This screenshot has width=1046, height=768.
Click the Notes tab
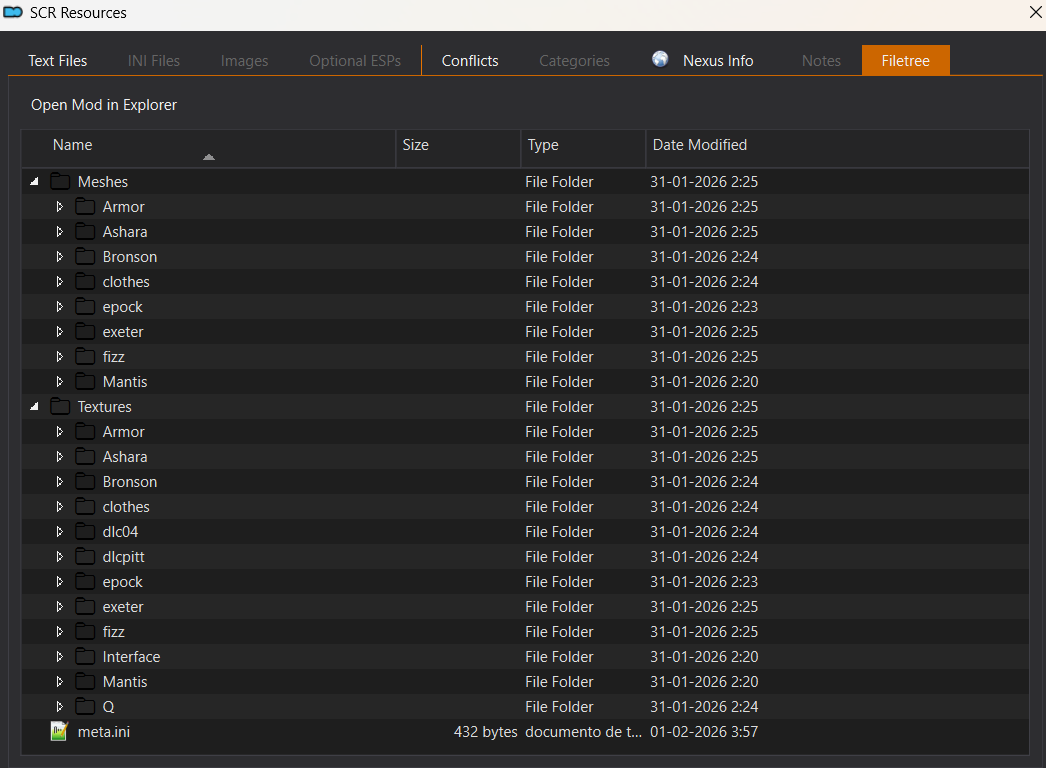click(x=821, y=61)
